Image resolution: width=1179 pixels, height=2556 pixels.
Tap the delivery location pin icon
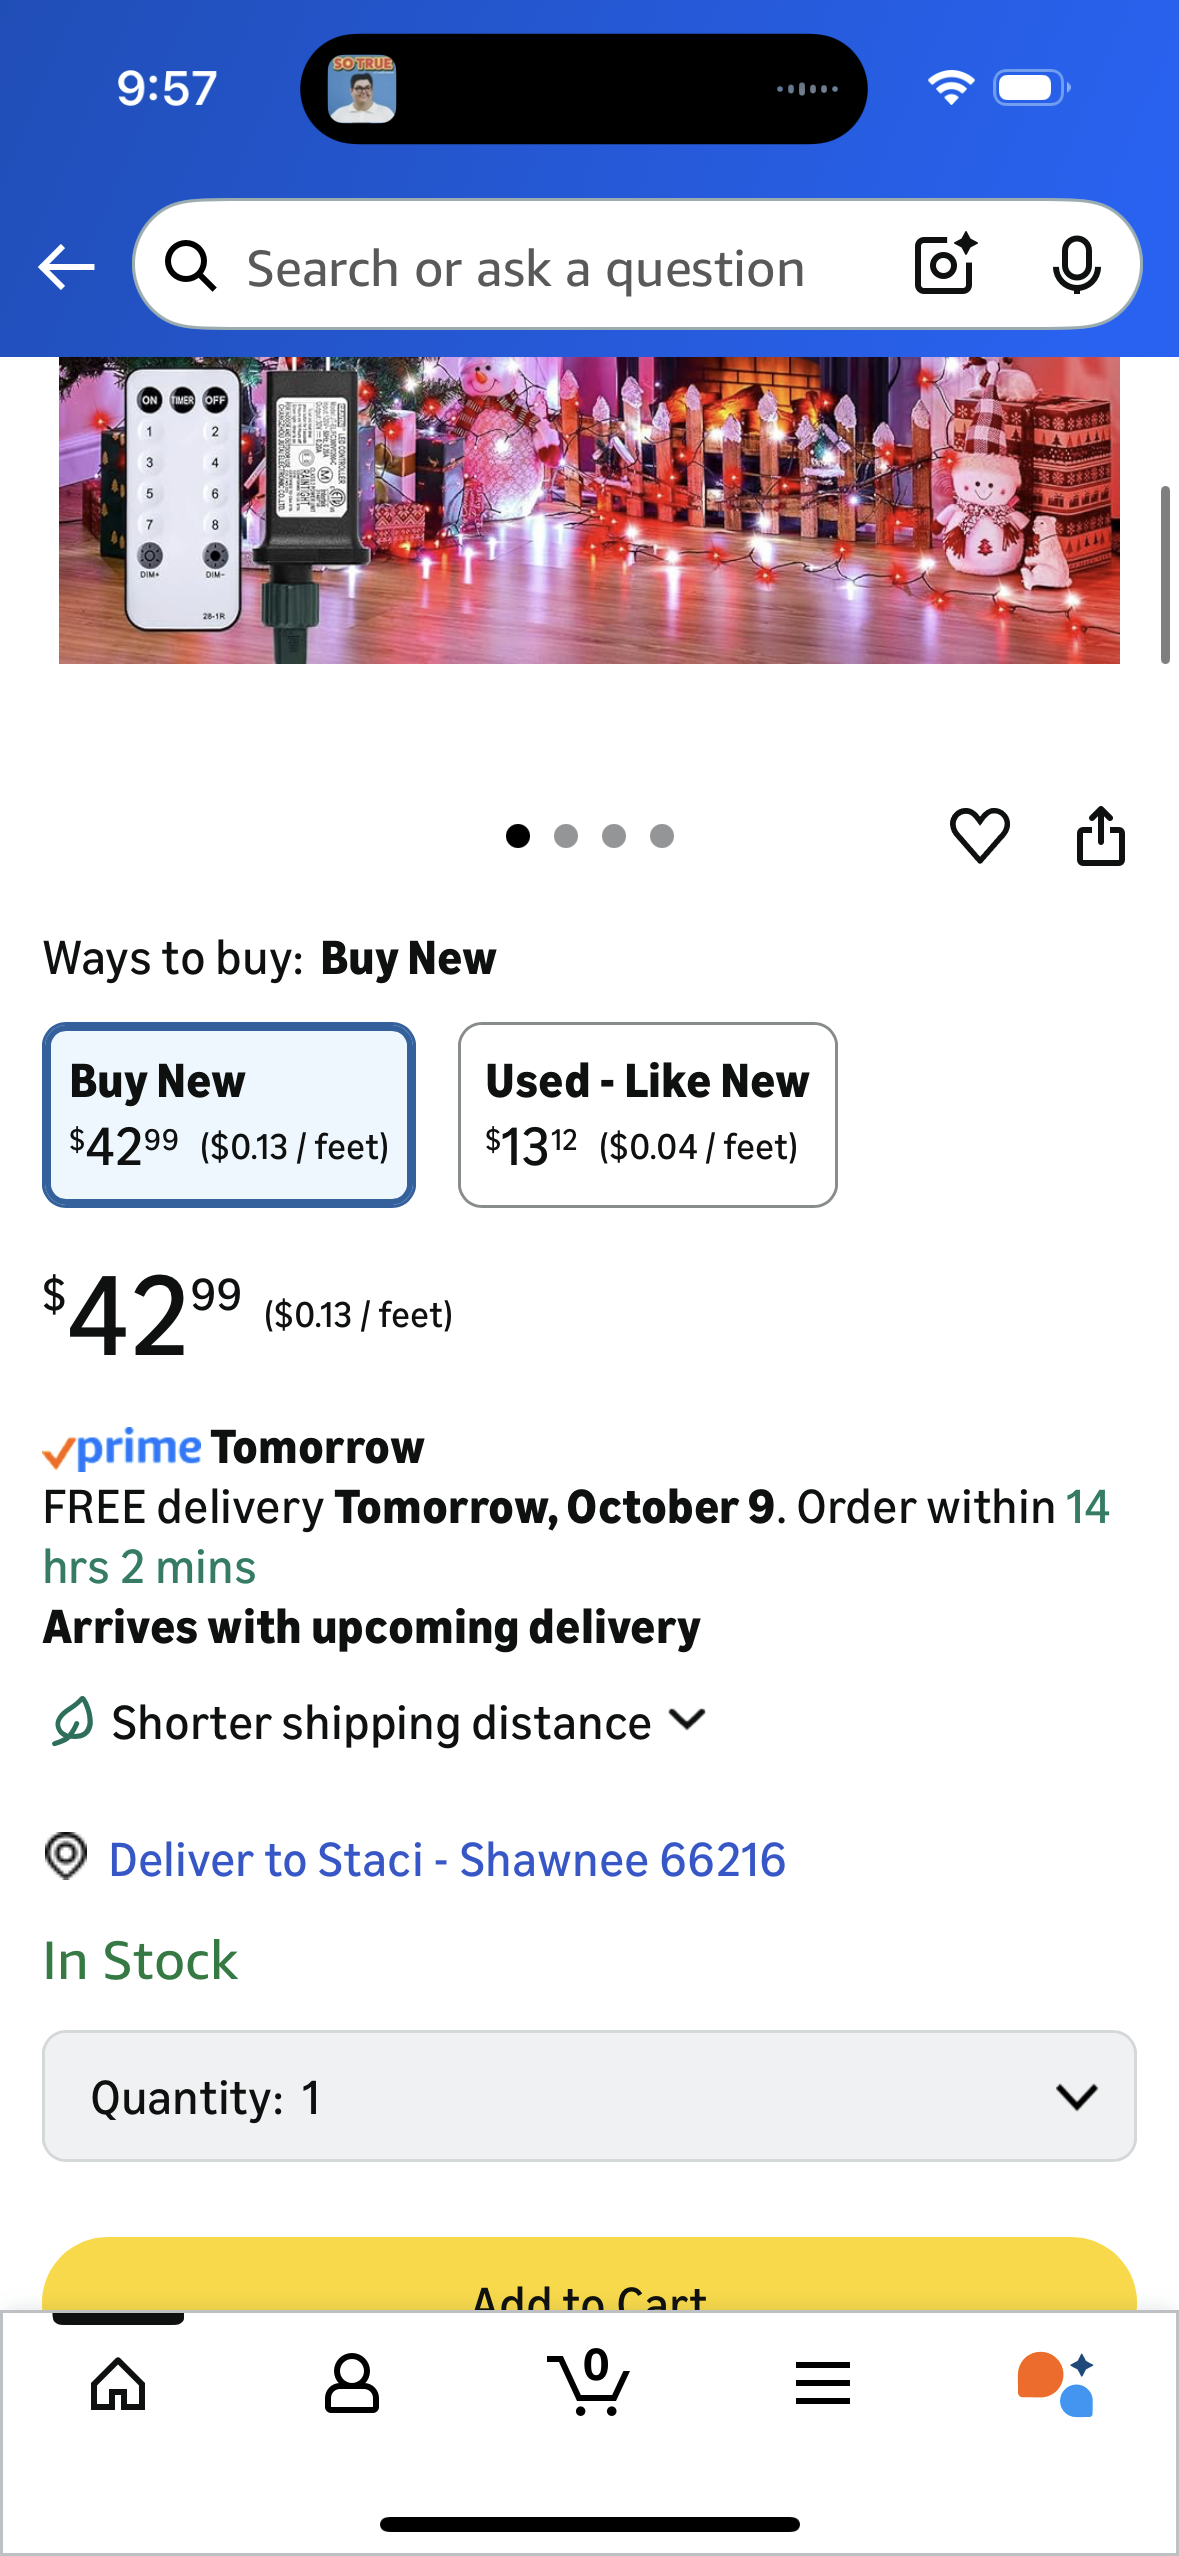tap(66, 1857)
